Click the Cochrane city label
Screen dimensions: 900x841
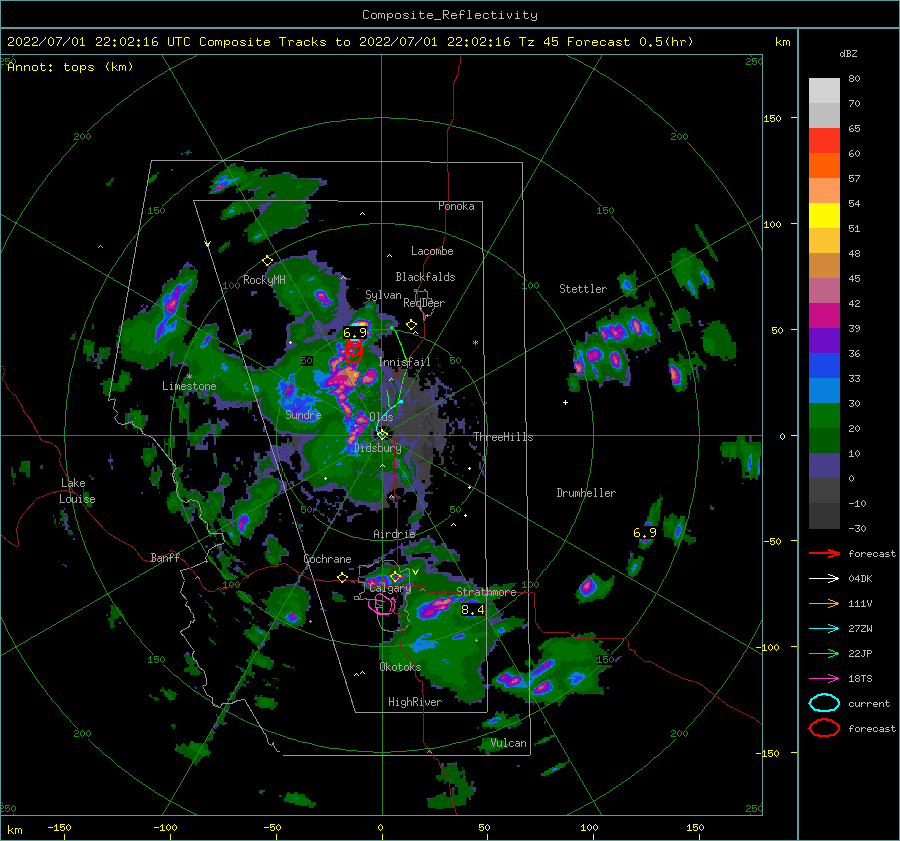coord(327,559)
